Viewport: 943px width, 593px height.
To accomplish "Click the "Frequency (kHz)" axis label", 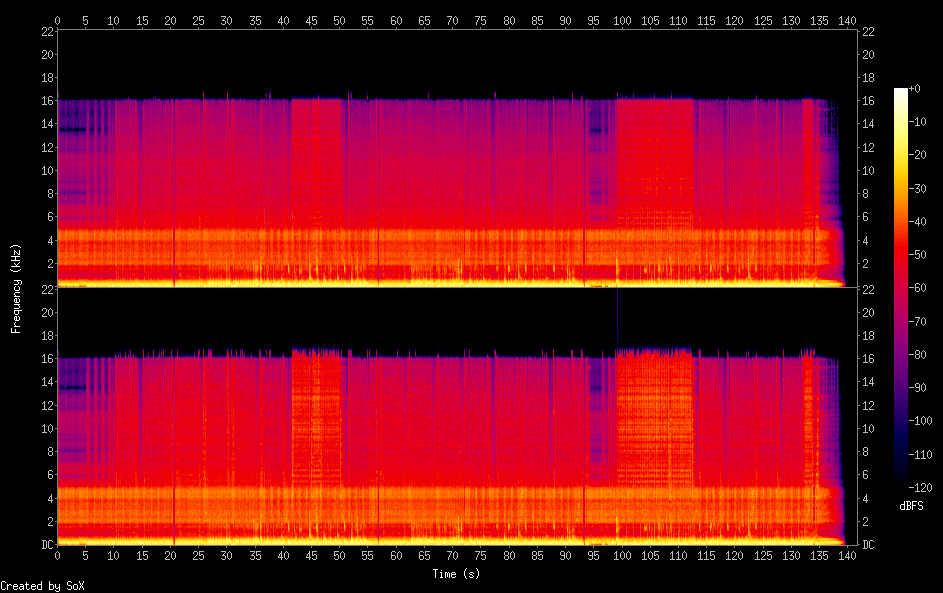I will [x=16, y=288].
